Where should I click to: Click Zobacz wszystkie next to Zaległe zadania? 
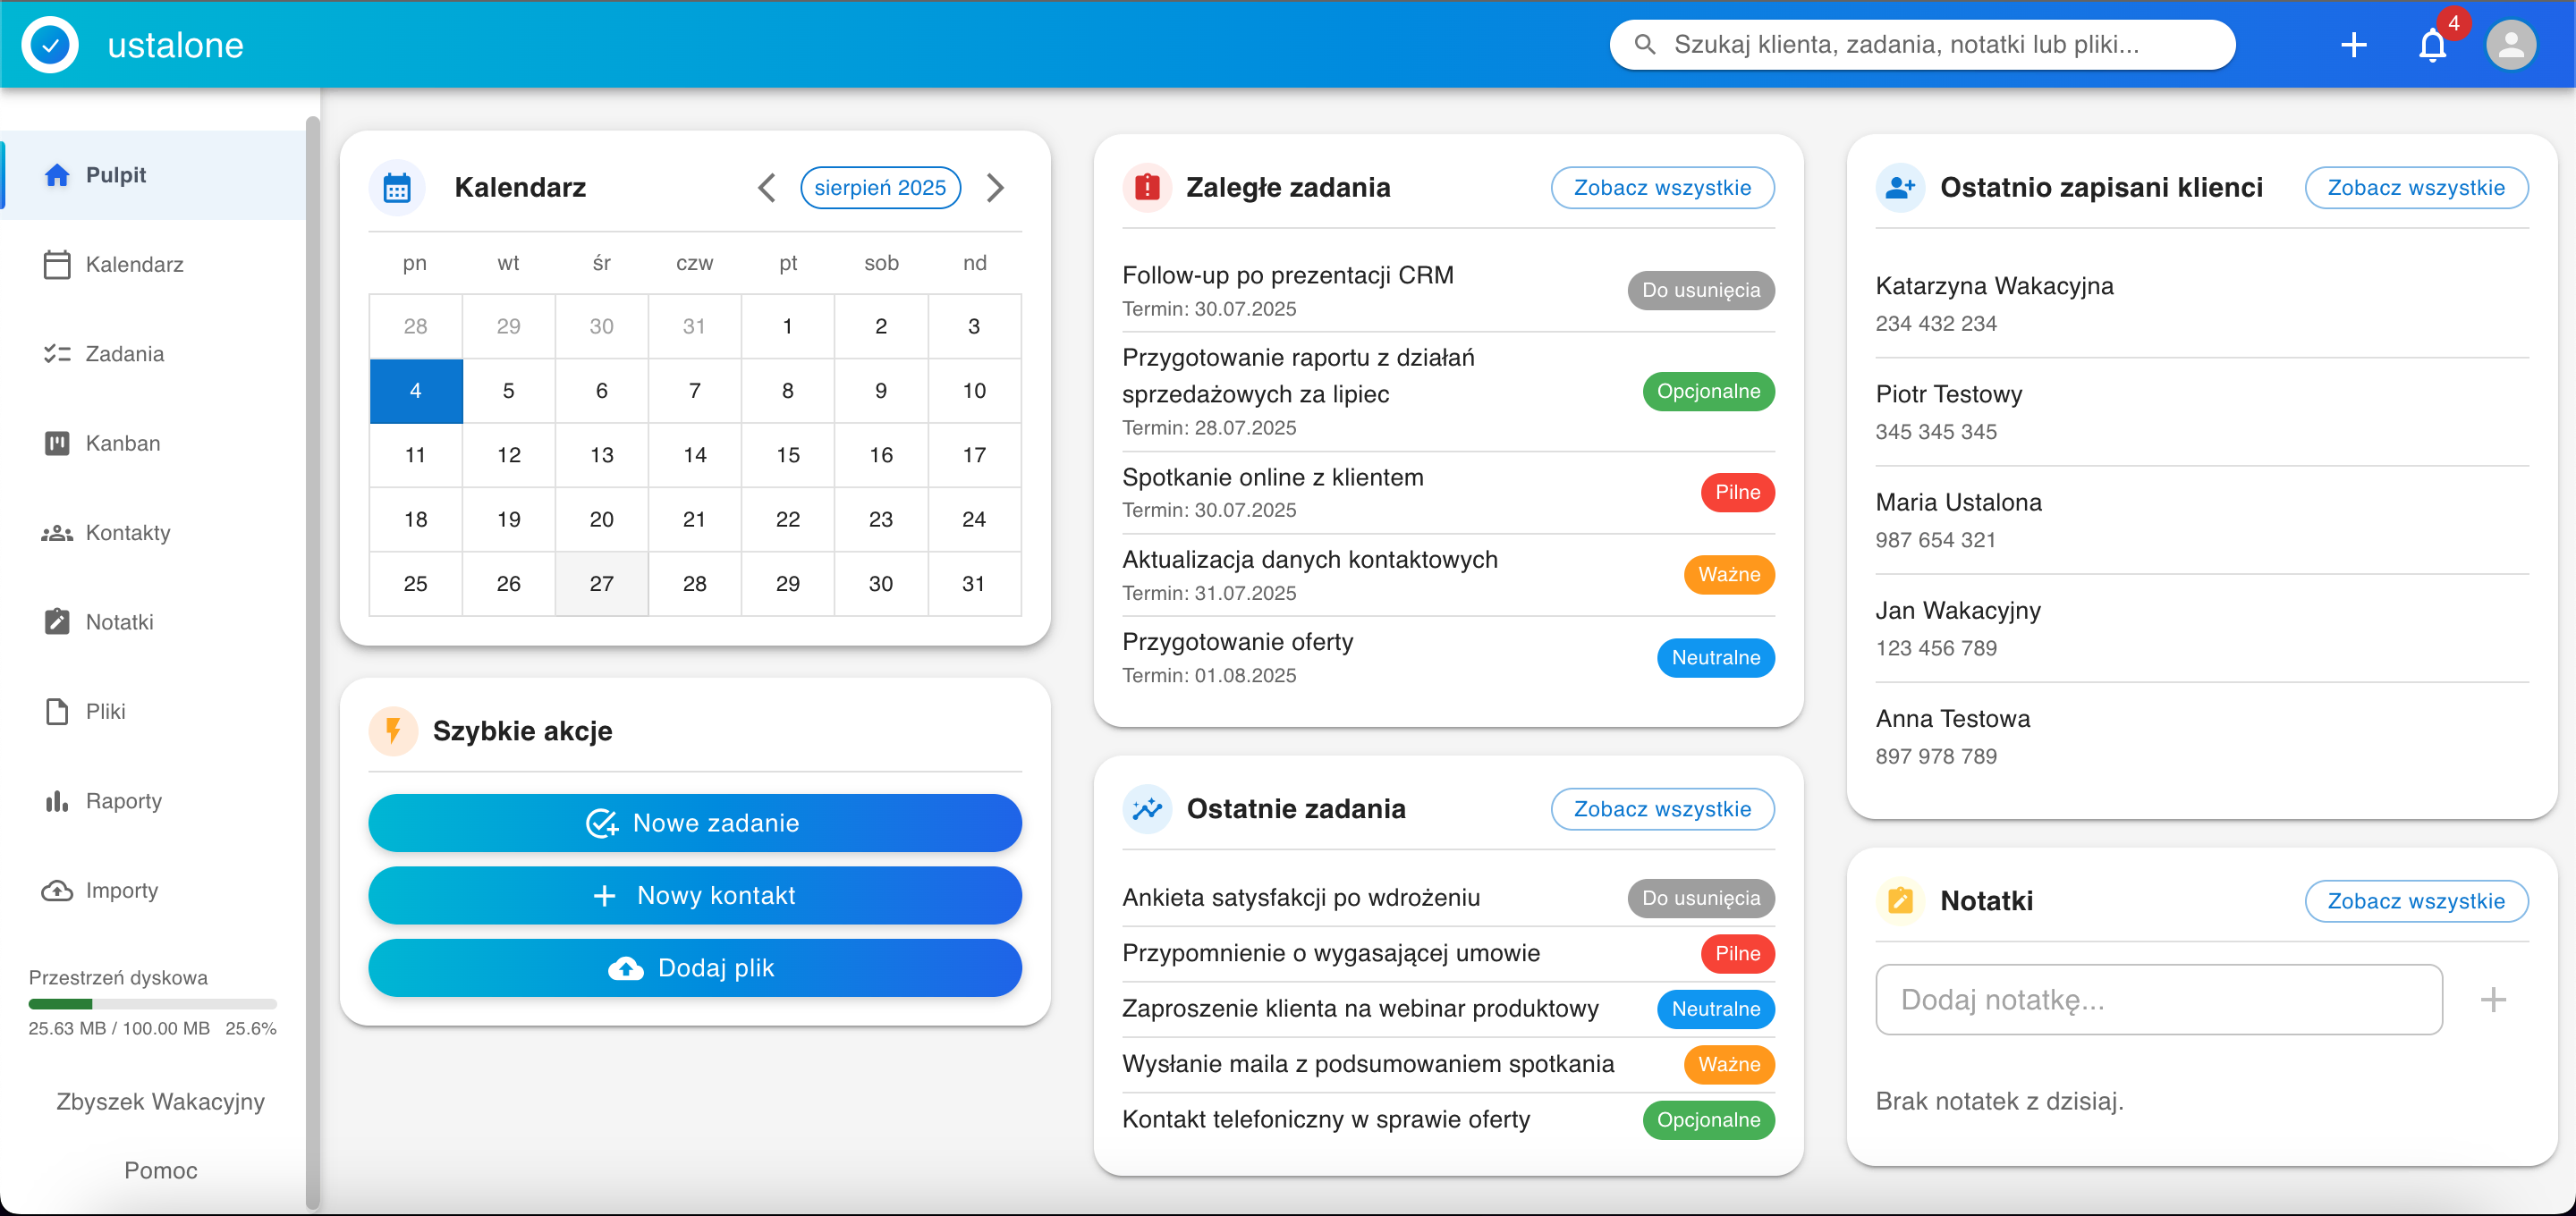click(1662, 187)
